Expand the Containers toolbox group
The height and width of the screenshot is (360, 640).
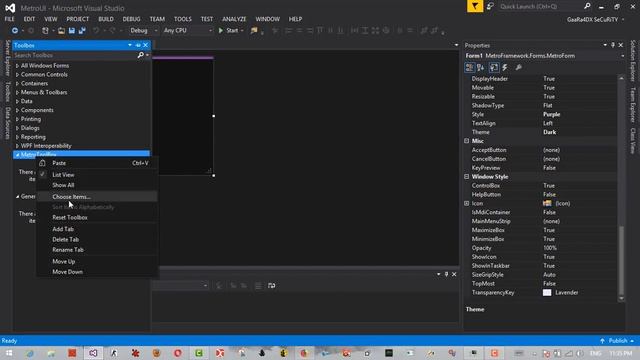(17, 84)
